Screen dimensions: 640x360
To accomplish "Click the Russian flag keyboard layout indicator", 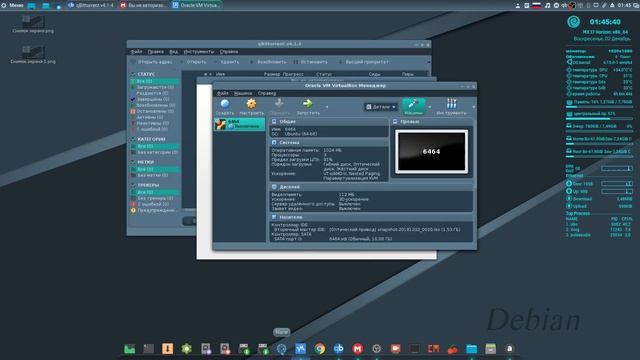I will [537, 5].
